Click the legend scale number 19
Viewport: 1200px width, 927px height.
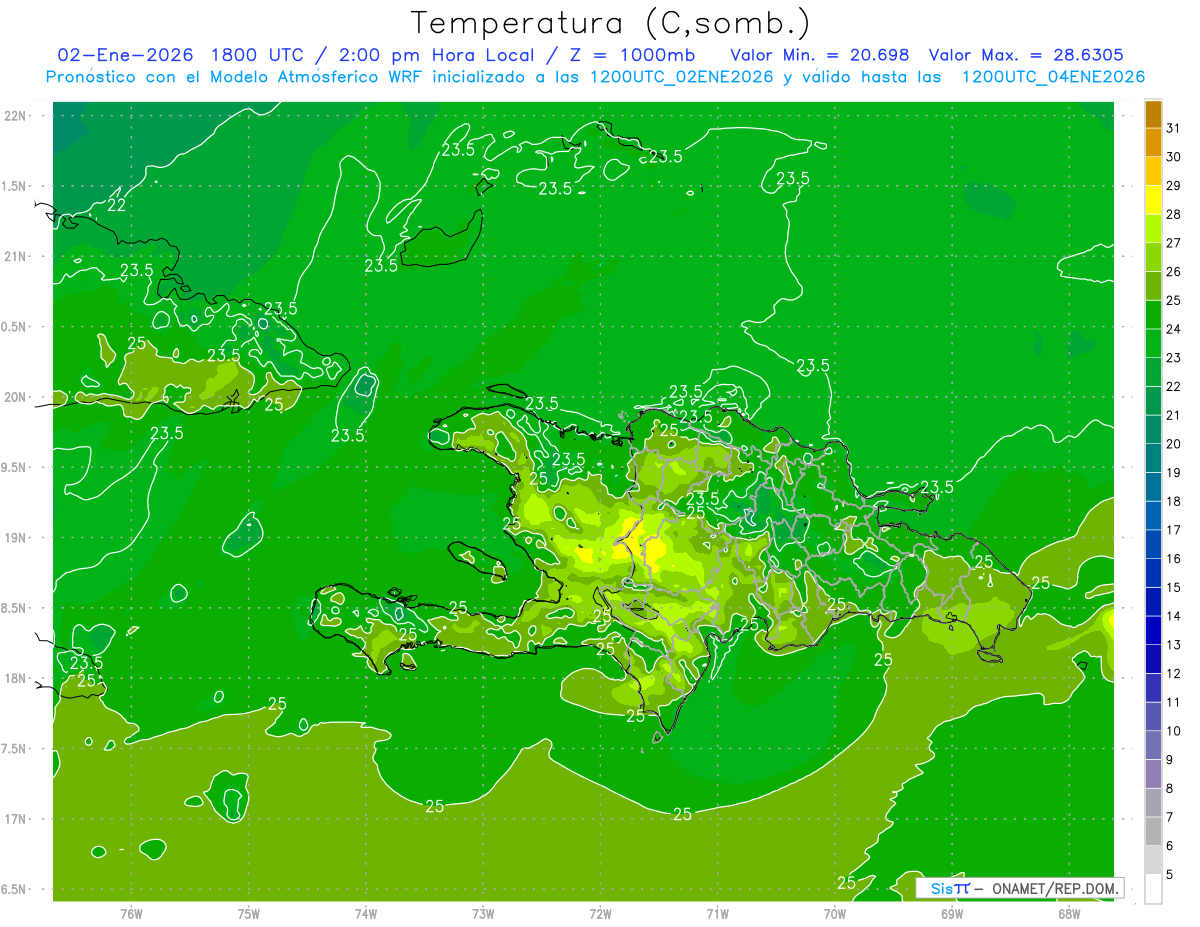point(1174,473)
